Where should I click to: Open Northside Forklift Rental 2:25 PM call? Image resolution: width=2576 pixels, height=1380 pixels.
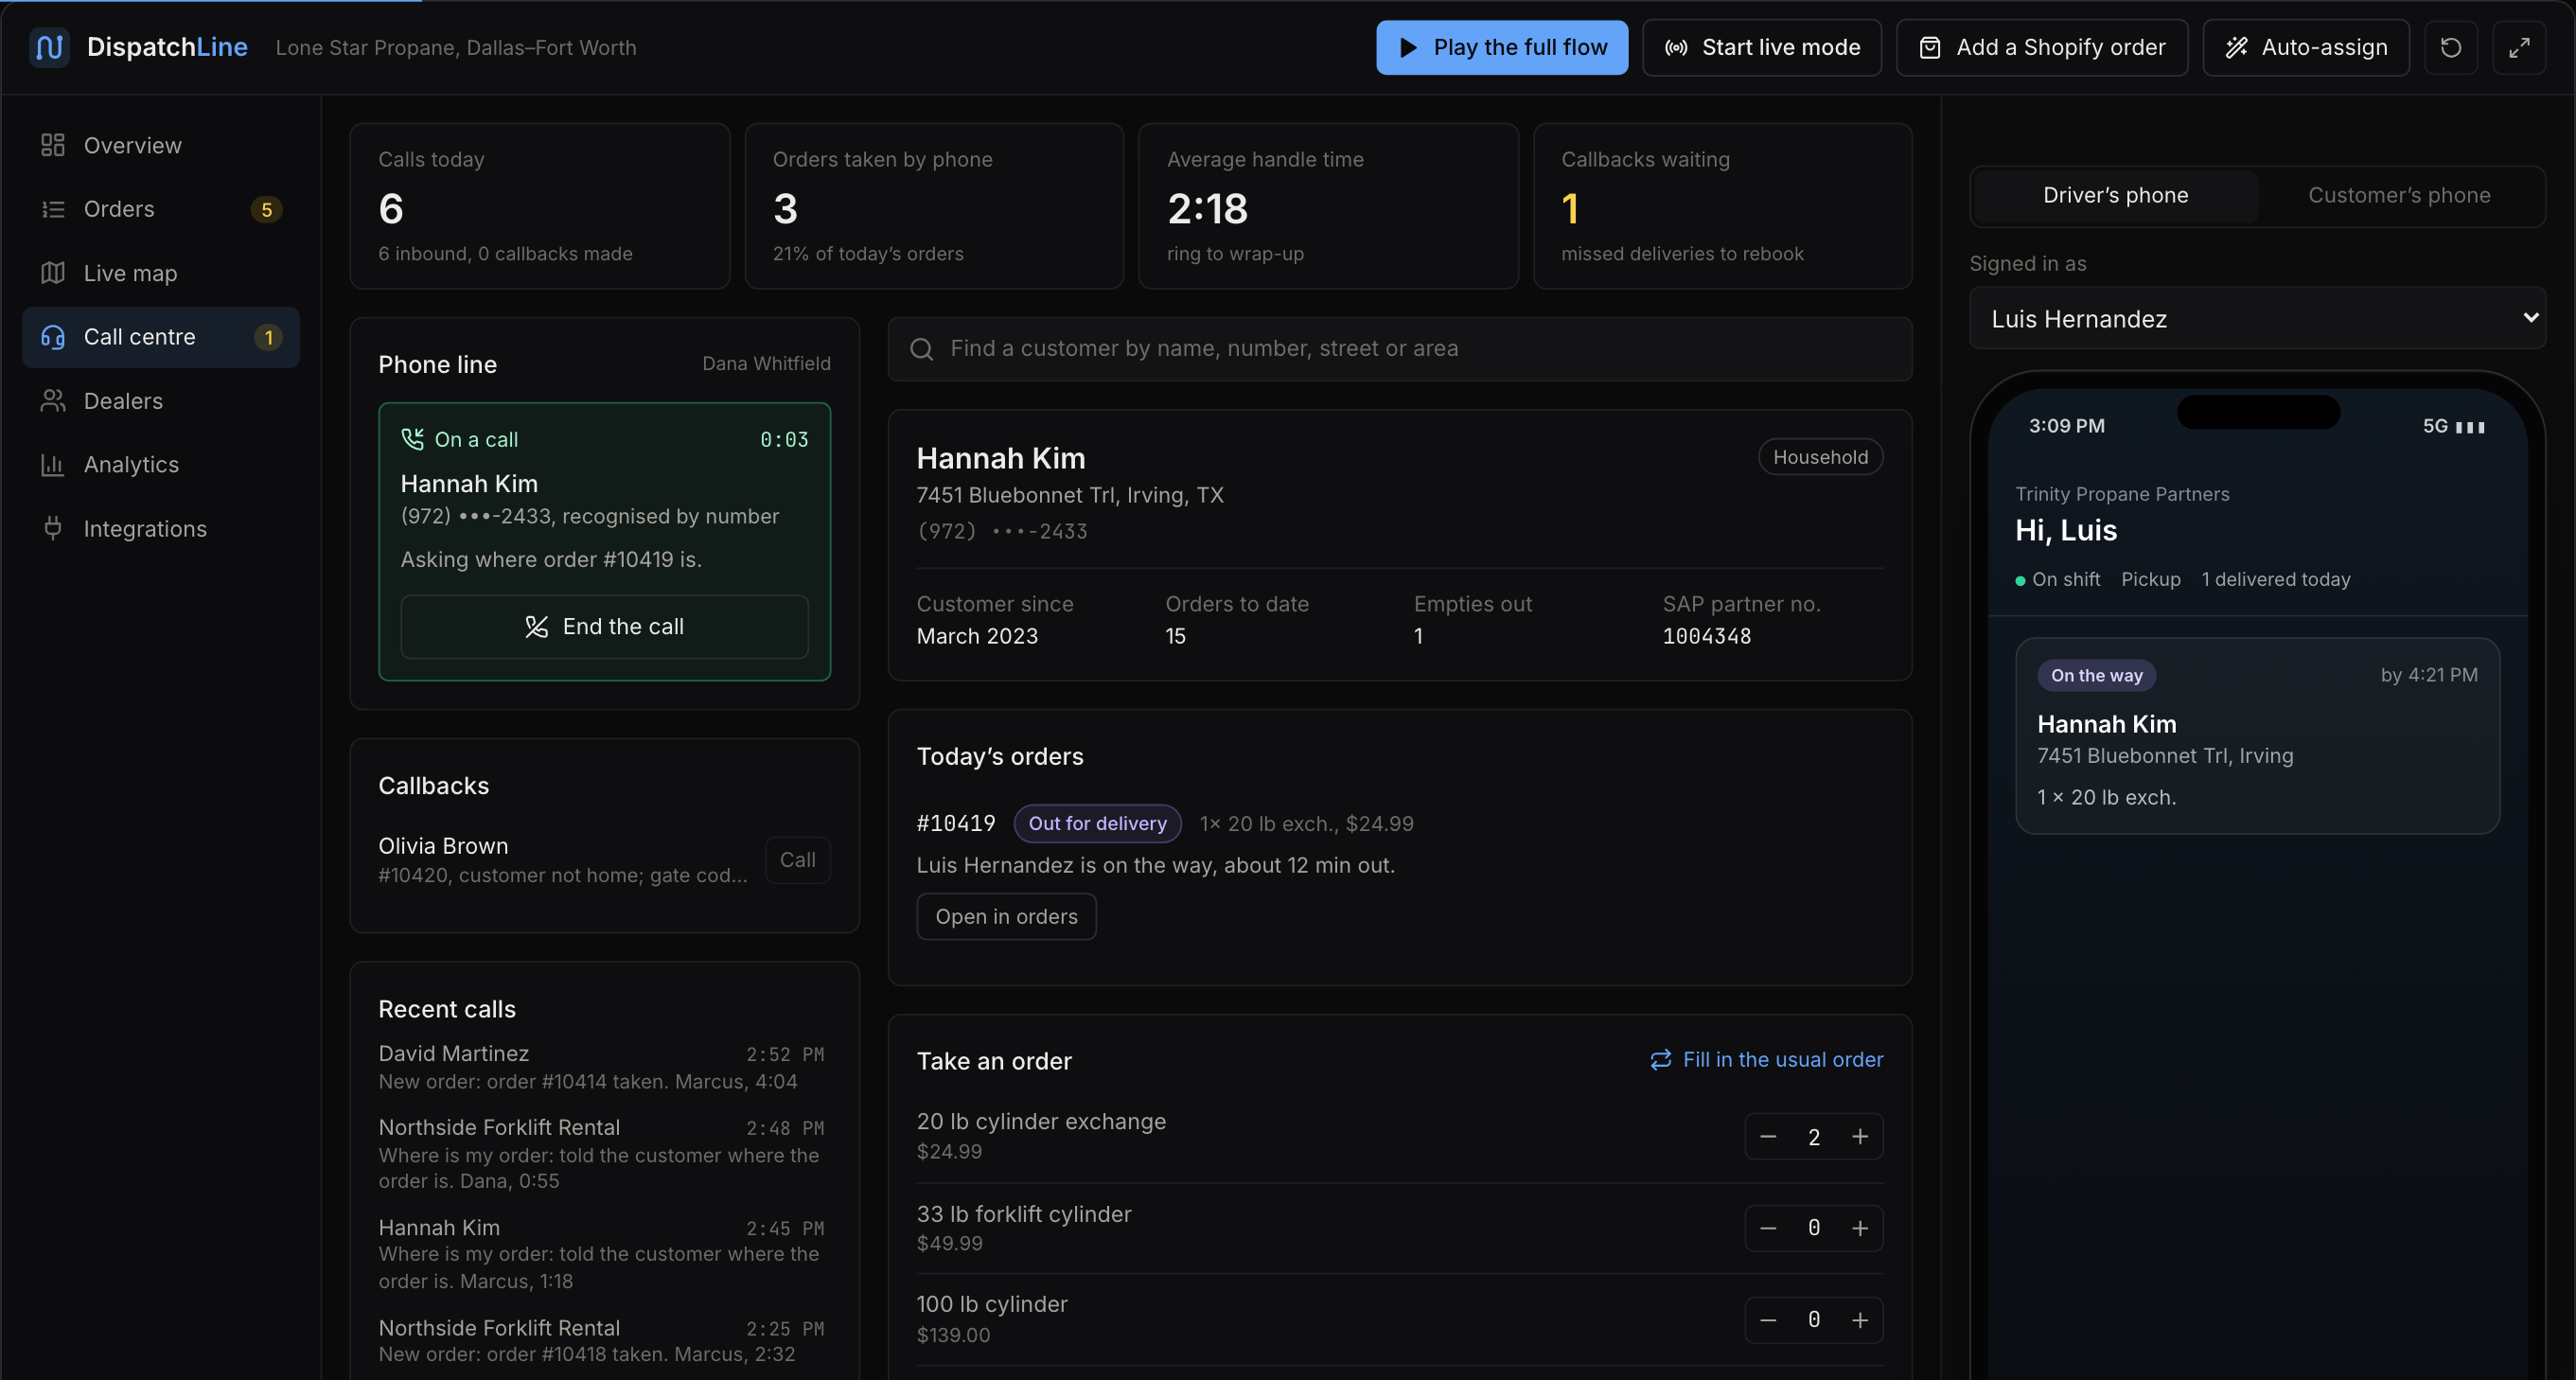pyautogui.click(x=604, y=1340)
